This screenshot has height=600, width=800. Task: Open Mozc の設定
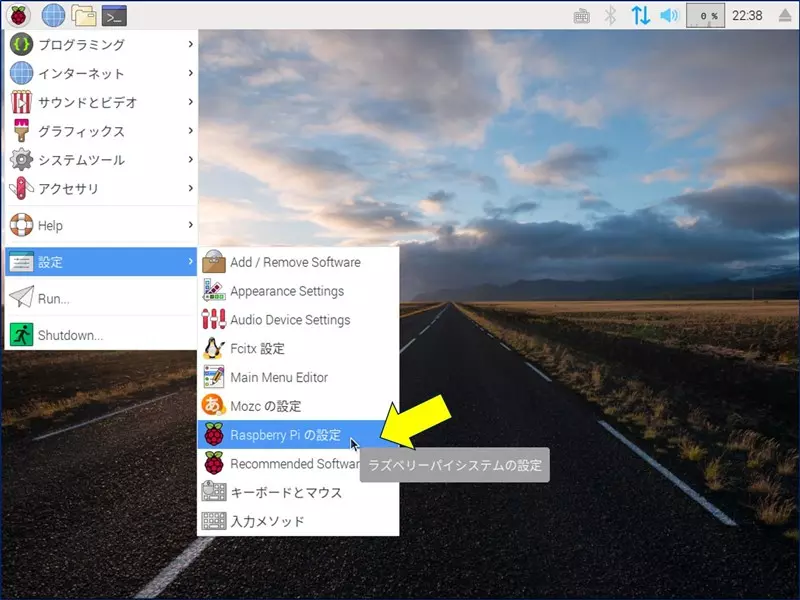pyautogui.click(x=298, y=406)
